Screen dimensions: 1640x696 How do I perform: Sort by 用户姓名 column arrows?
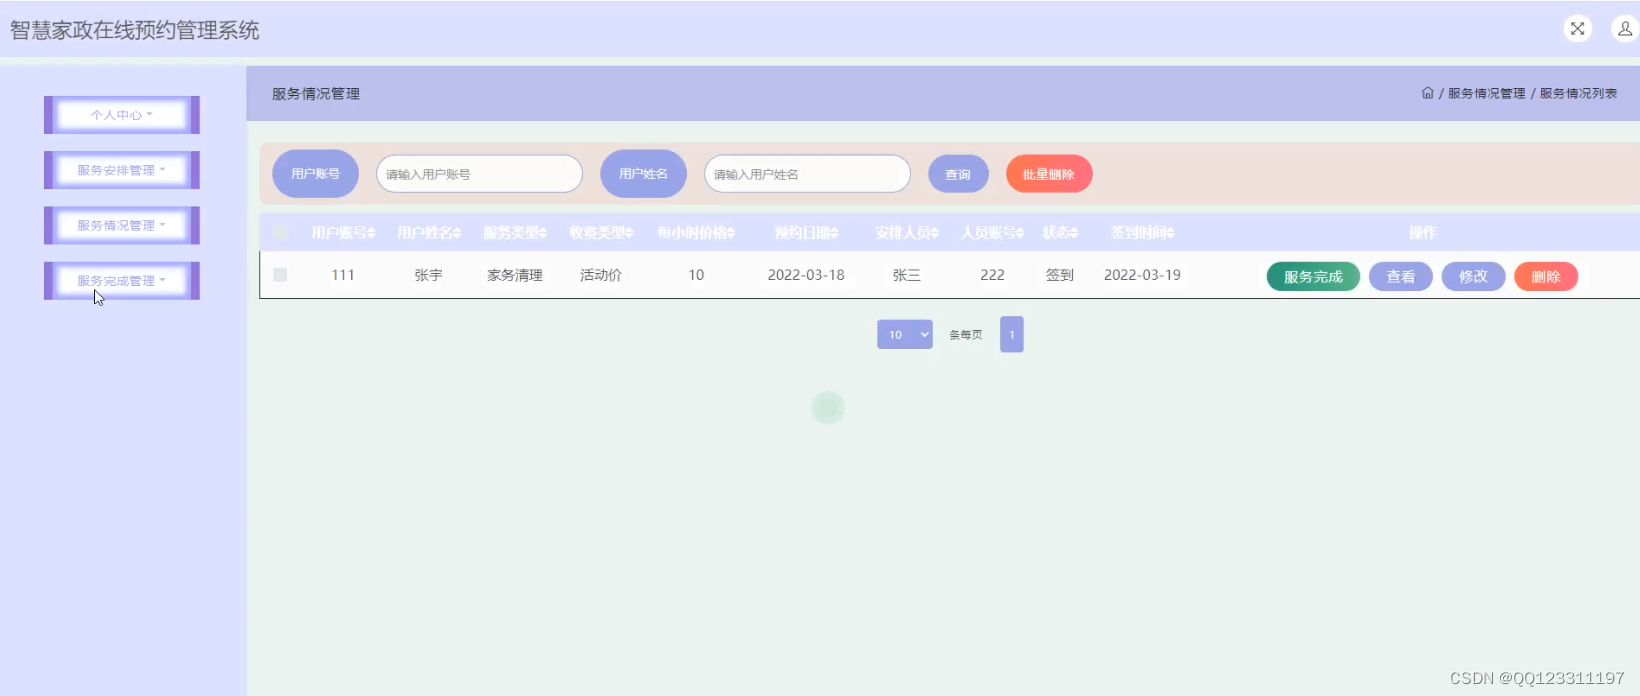coord(457,233)
